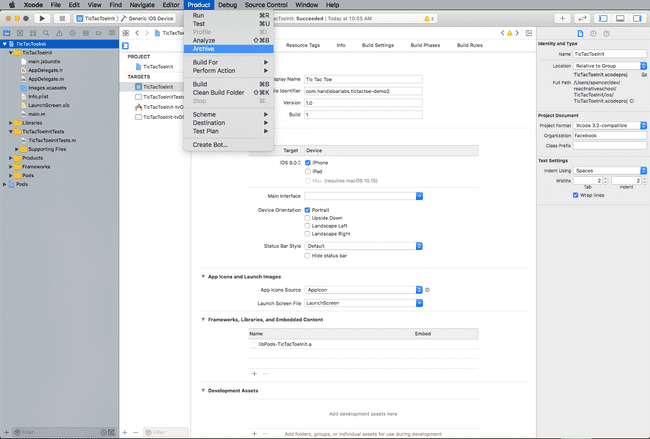
Task: Click the related items grid icon
Action: pos(126,33)
